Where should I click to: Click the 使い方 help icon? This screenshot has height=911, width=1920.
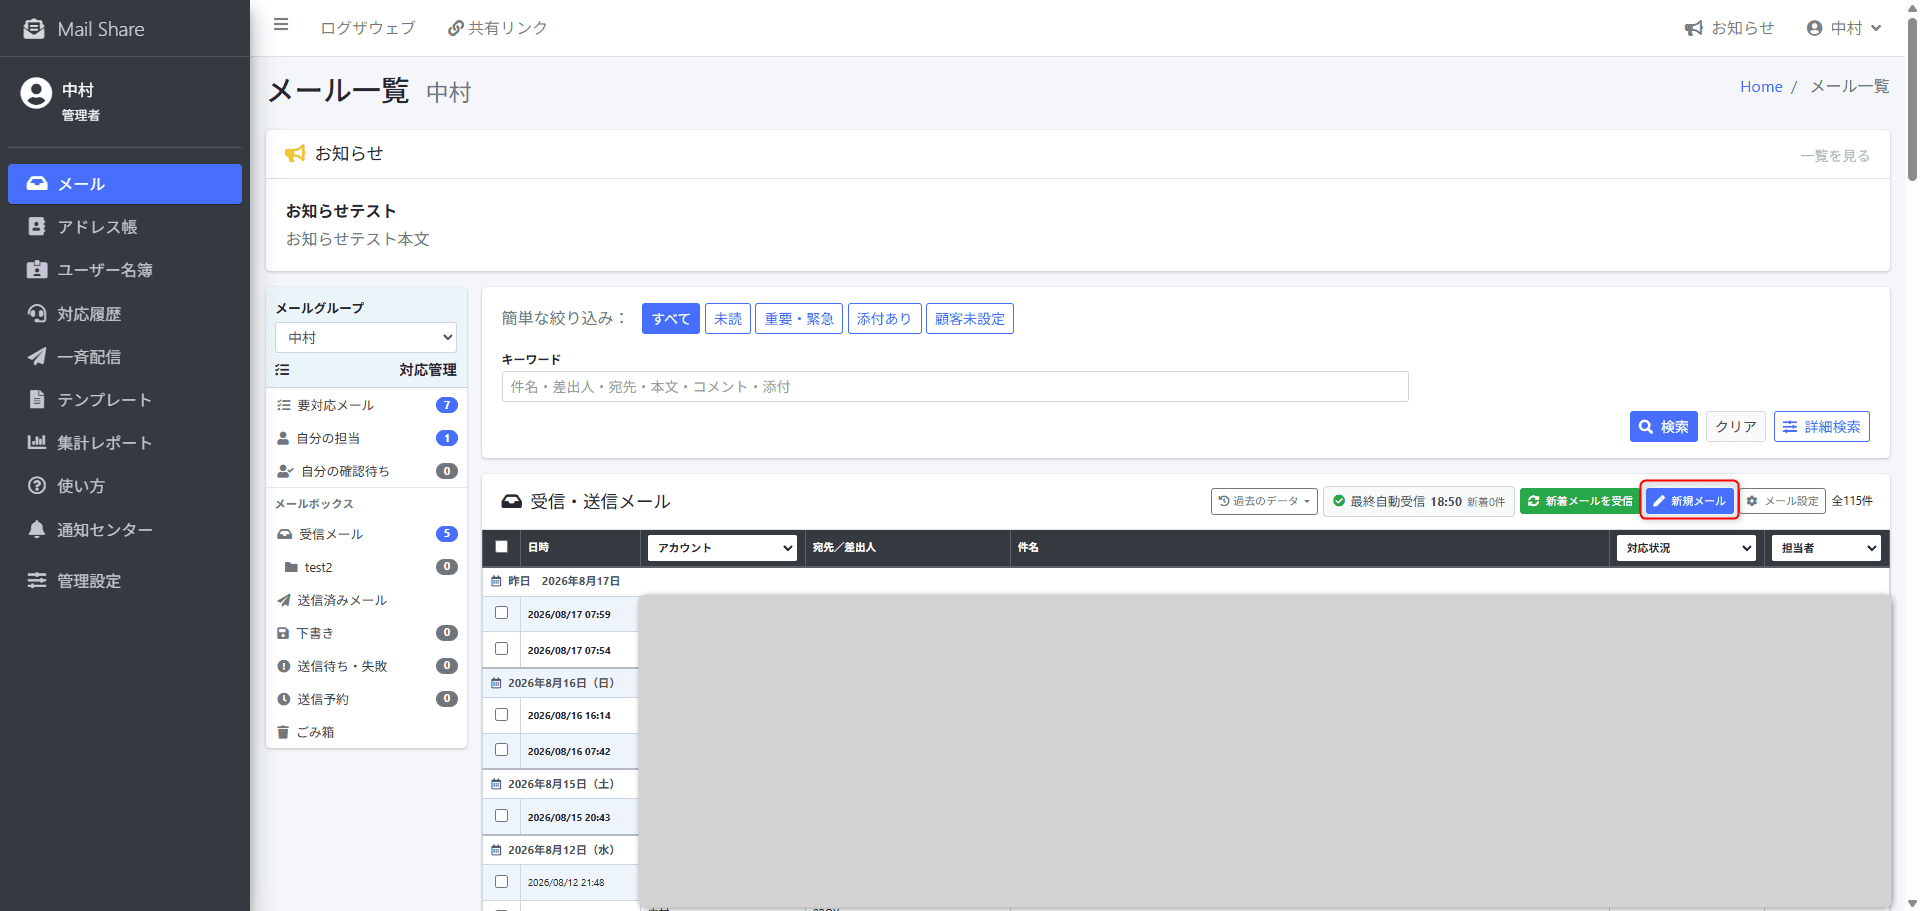(37, 486)
